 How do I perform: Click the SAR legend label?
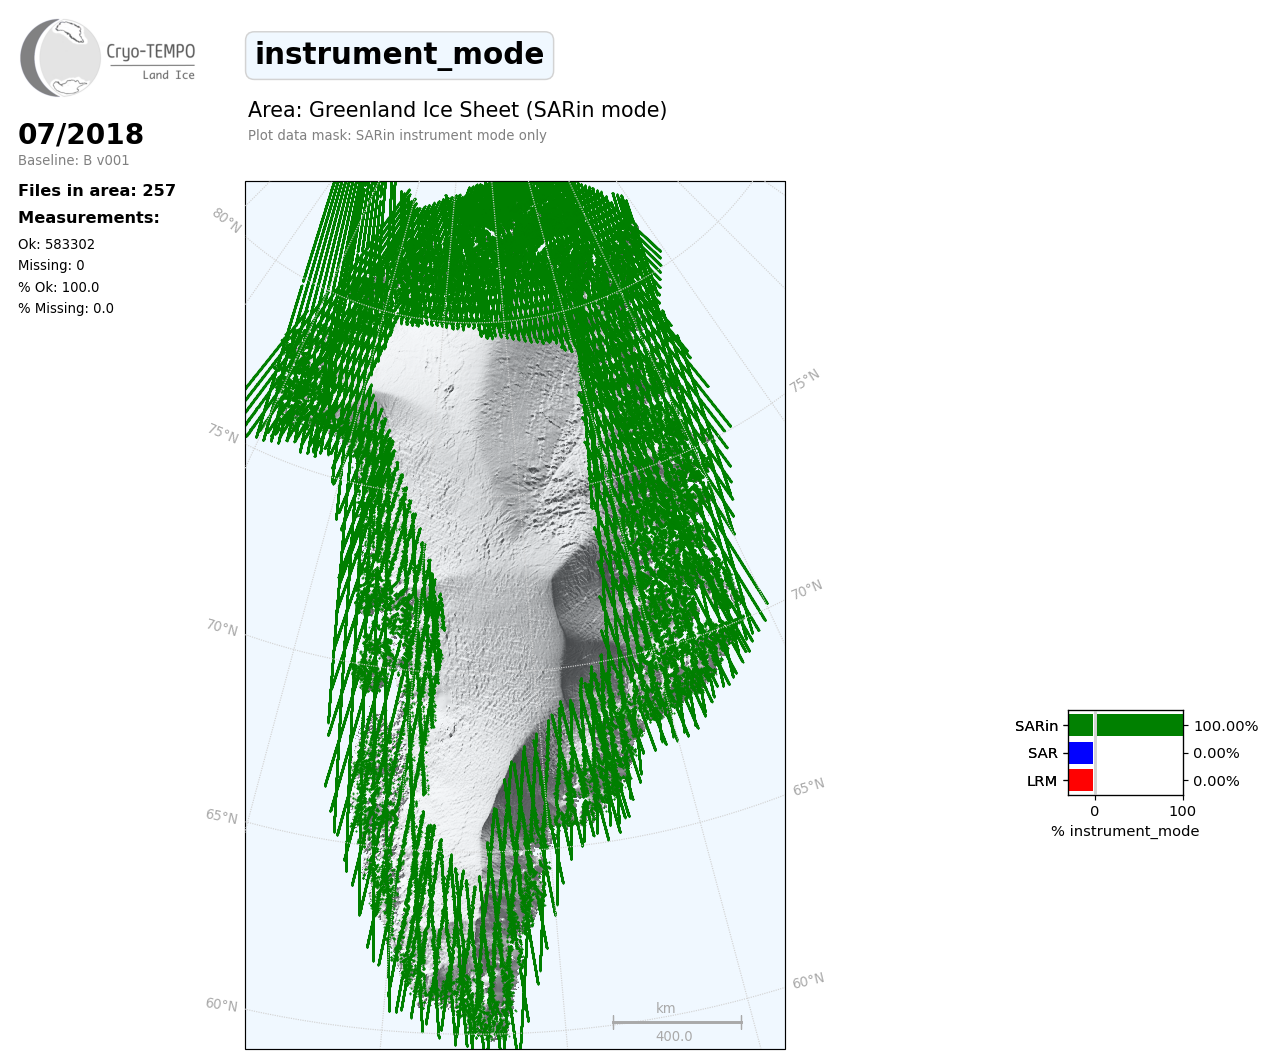(1042, 753)
